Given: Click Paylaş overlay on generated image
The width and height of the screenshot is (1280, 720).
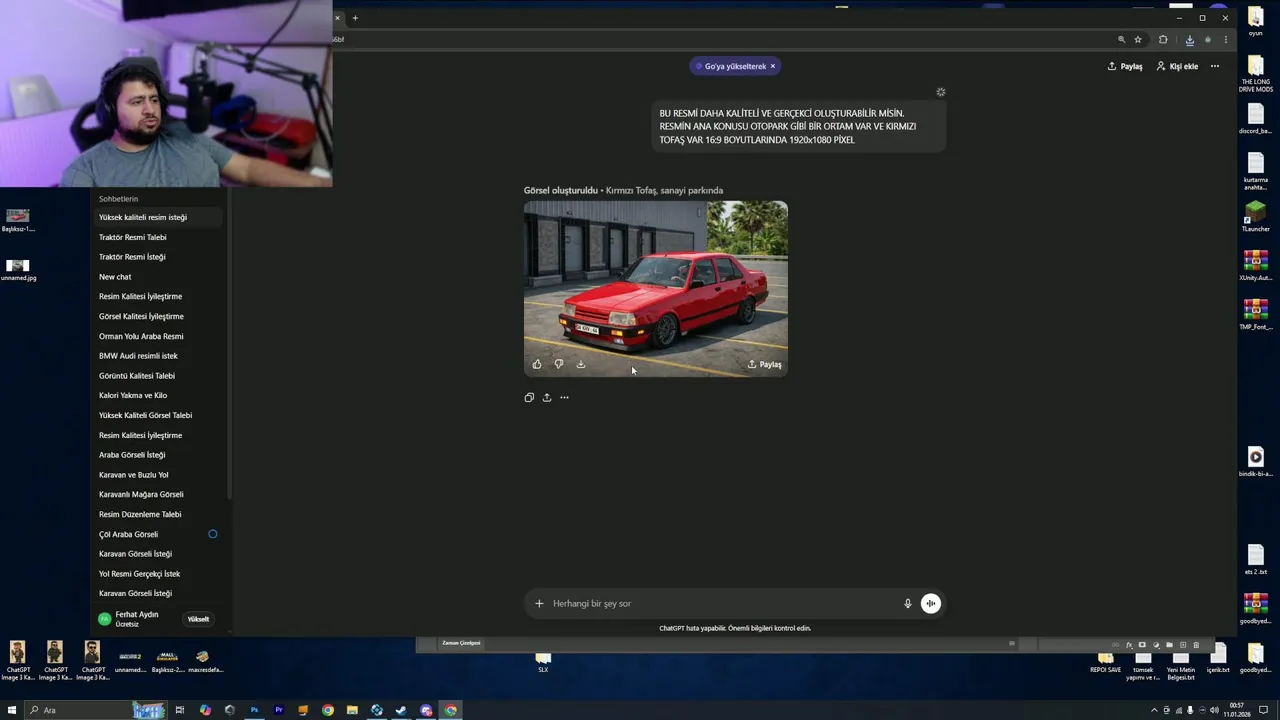Looking at the screenshot, I should pos(765,364).
